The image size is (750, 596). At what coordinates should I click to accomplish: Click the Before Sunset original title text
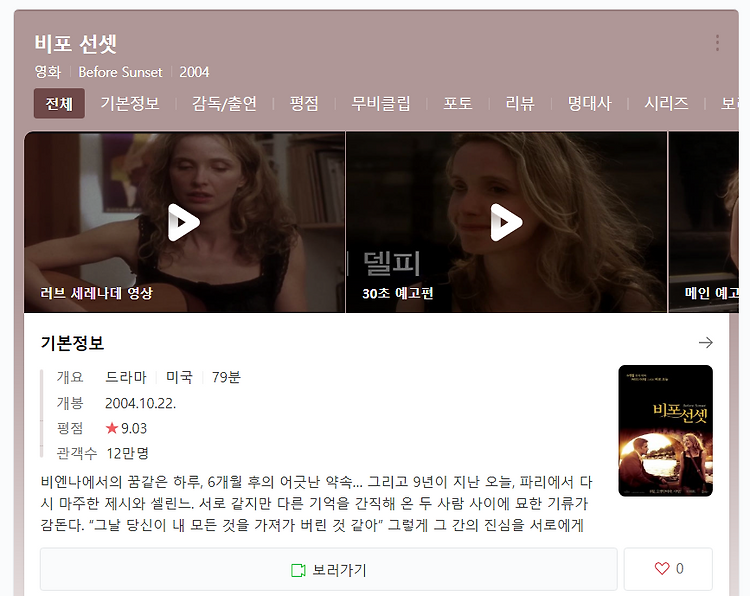[x=121, y=72]
